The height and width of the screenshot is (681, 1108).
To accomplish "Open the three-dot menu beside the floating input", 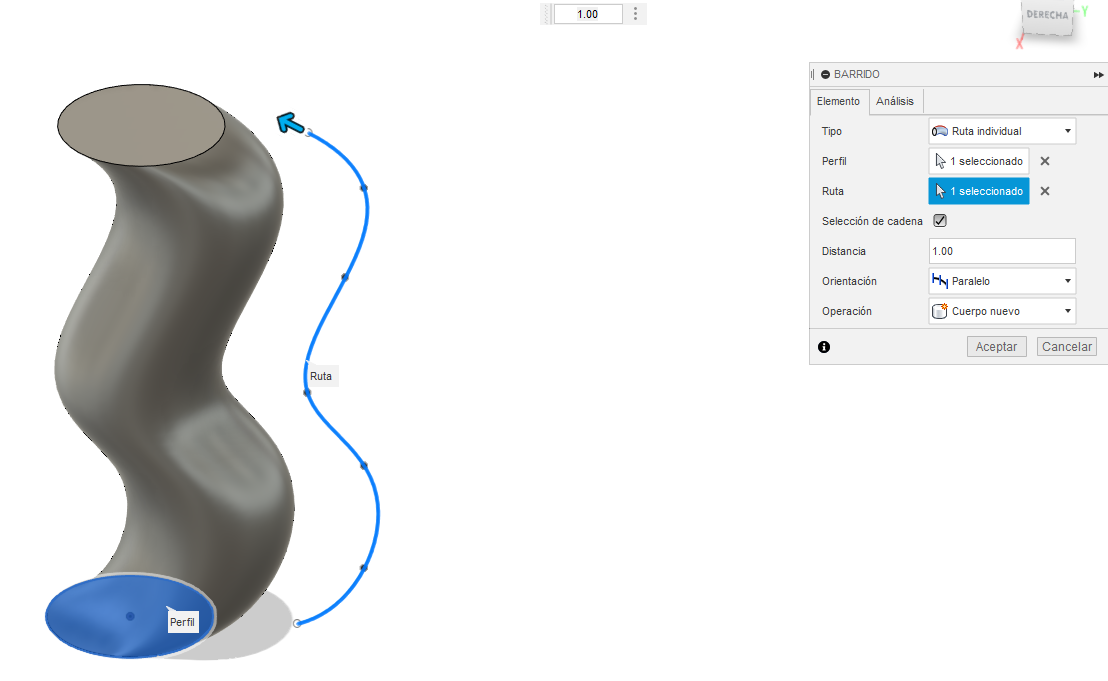I will click(635, 14).
